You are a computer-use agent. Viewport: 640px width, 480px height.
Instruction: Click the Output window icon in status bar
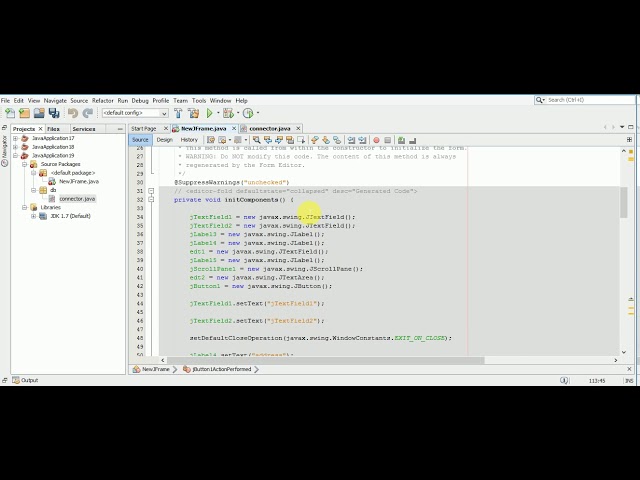click(16, 380)
